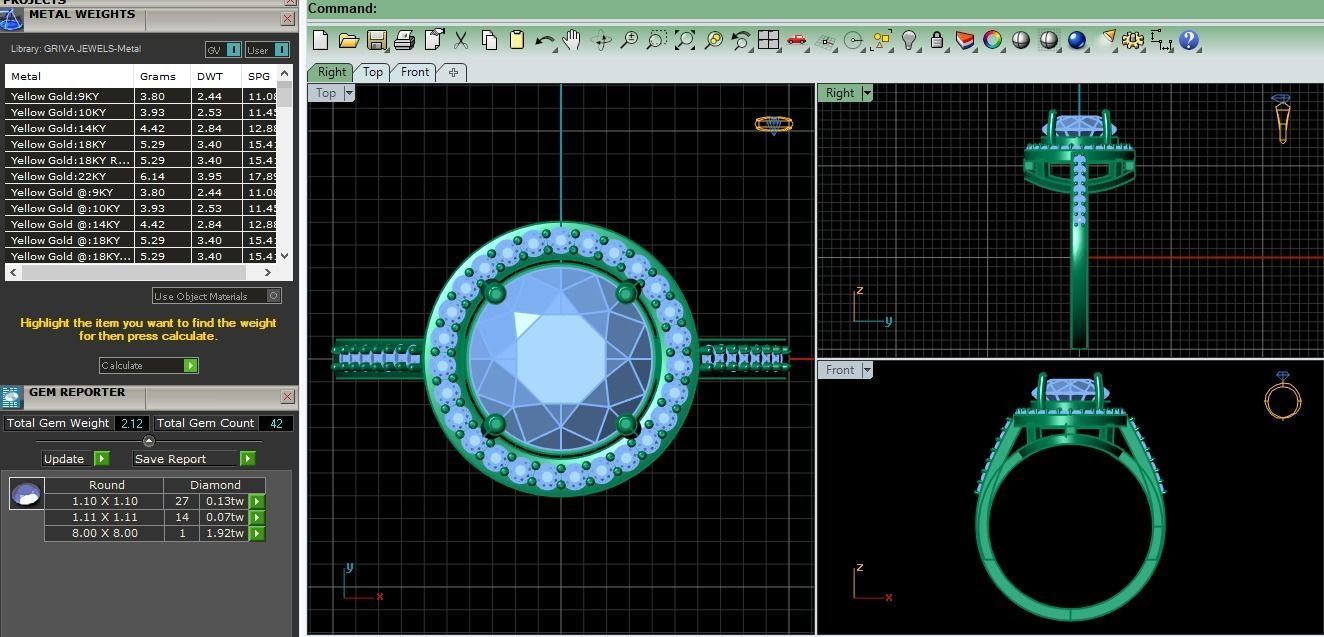
Task: Open the Right viewport title dropdown arrow
Action: [867, 93]
